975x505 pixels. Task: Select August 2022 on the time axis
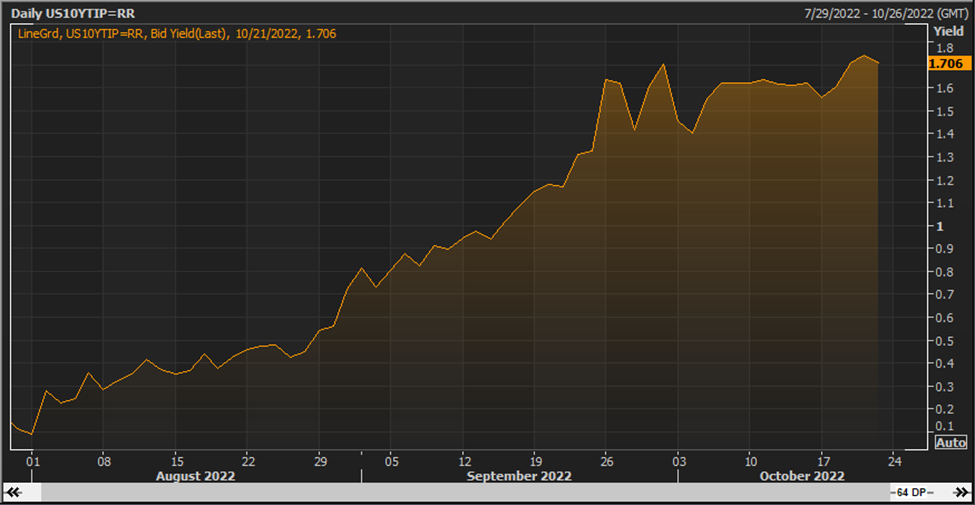[195, 476]
